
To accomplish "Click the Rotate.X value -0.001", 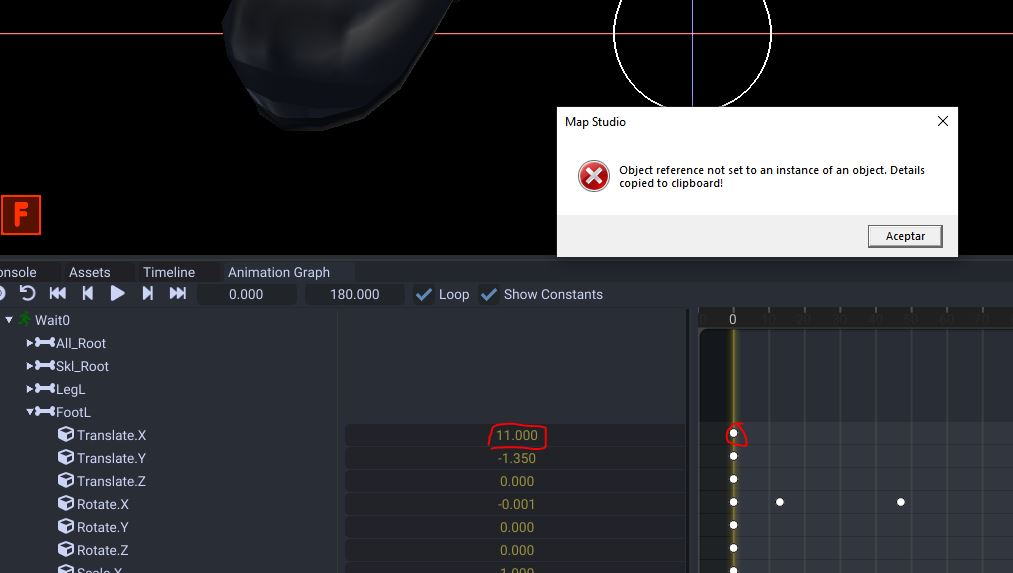I will click(x=516, y=504).
